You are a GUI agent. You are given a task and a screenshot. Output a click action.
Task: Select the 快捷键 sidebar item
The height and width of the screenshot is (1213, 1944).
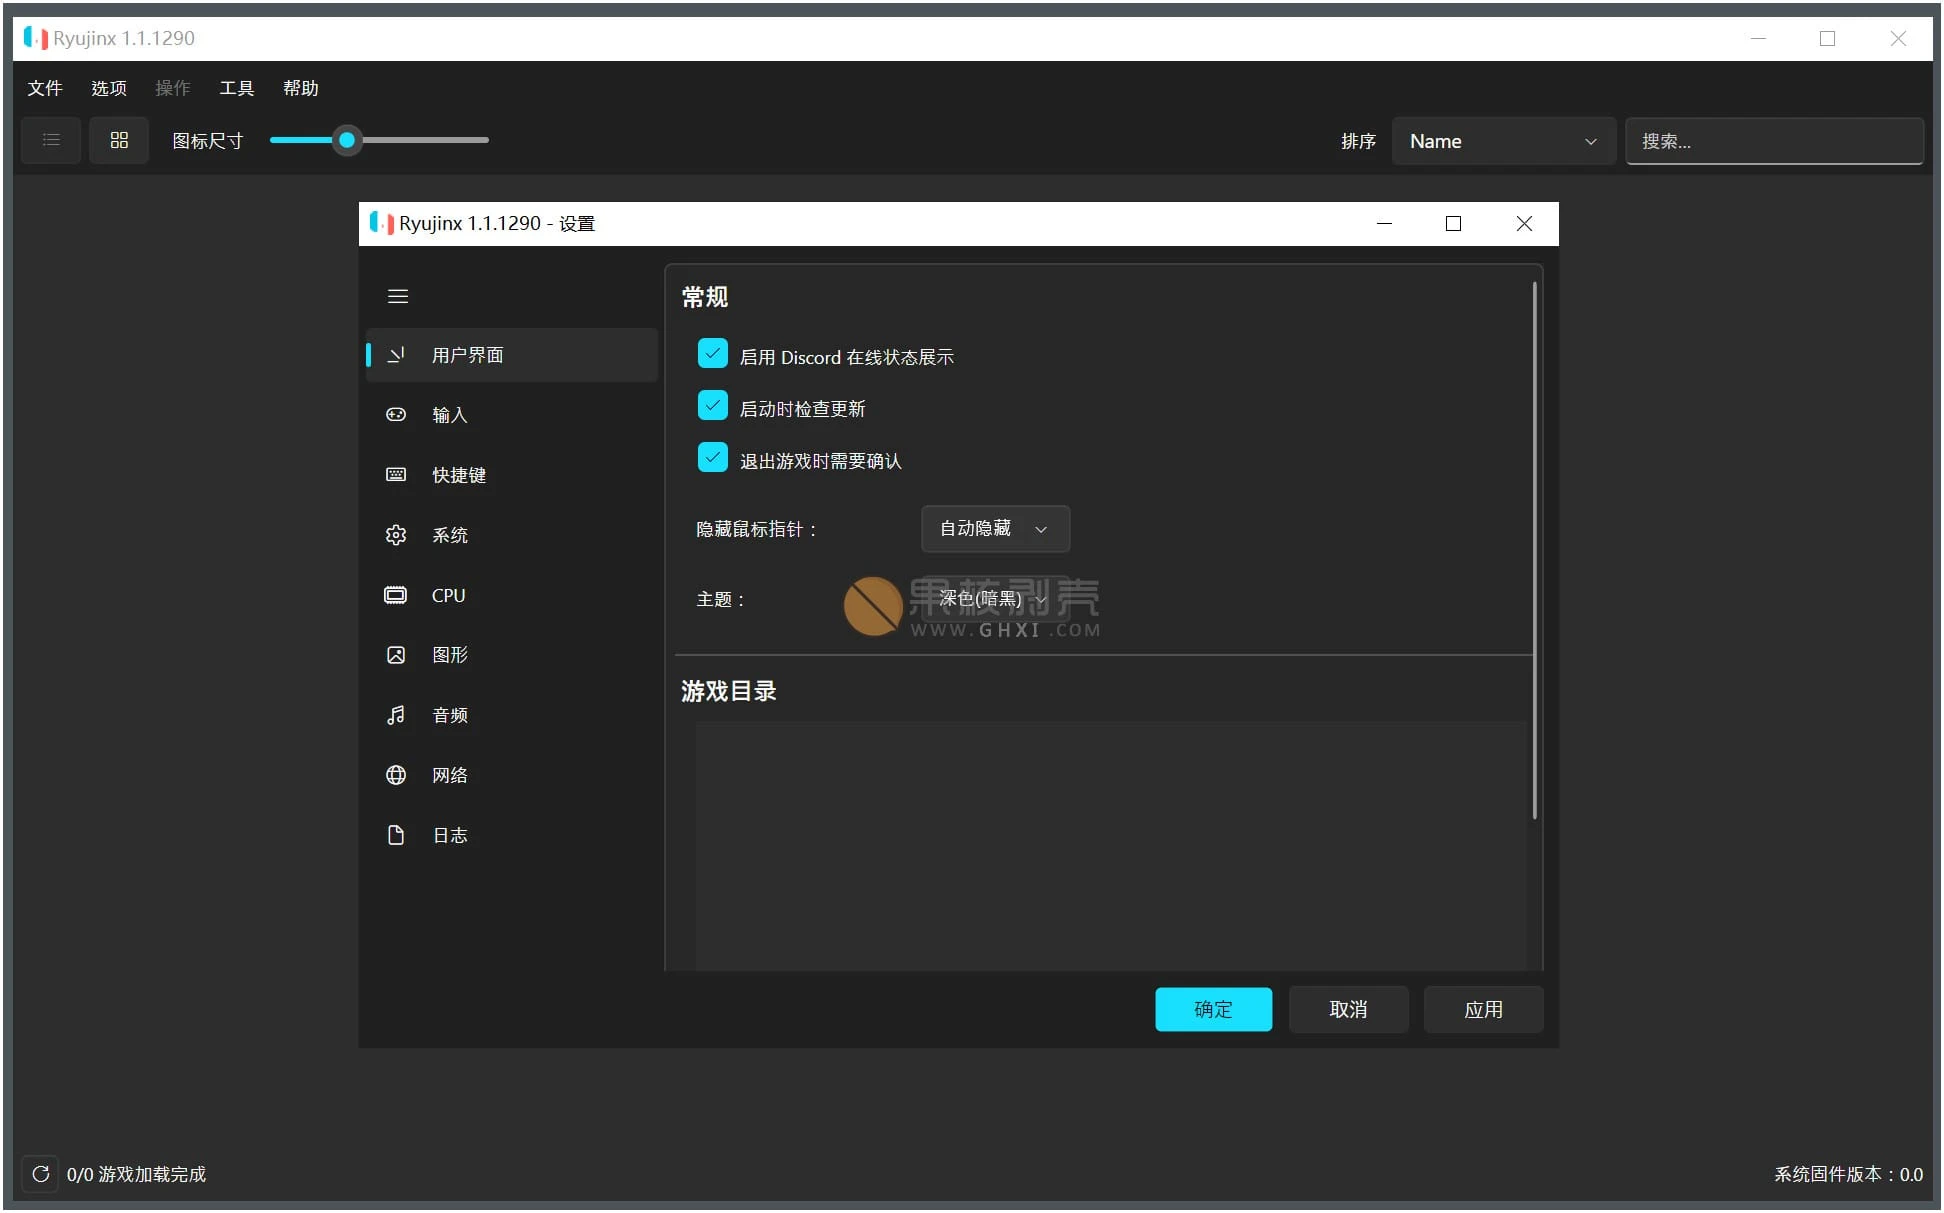click(458, 475)
